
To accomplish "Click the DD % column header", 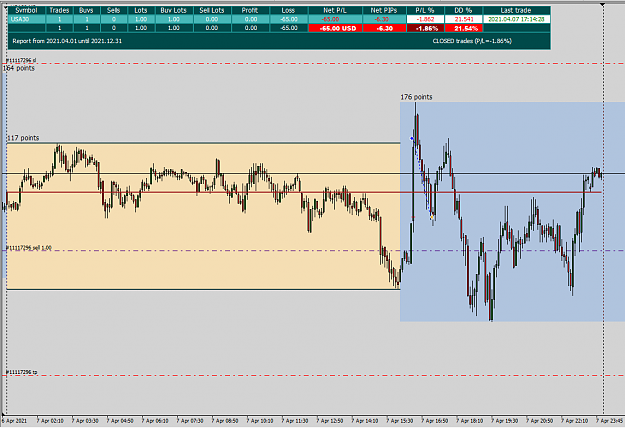I will [x=463, y=10].
